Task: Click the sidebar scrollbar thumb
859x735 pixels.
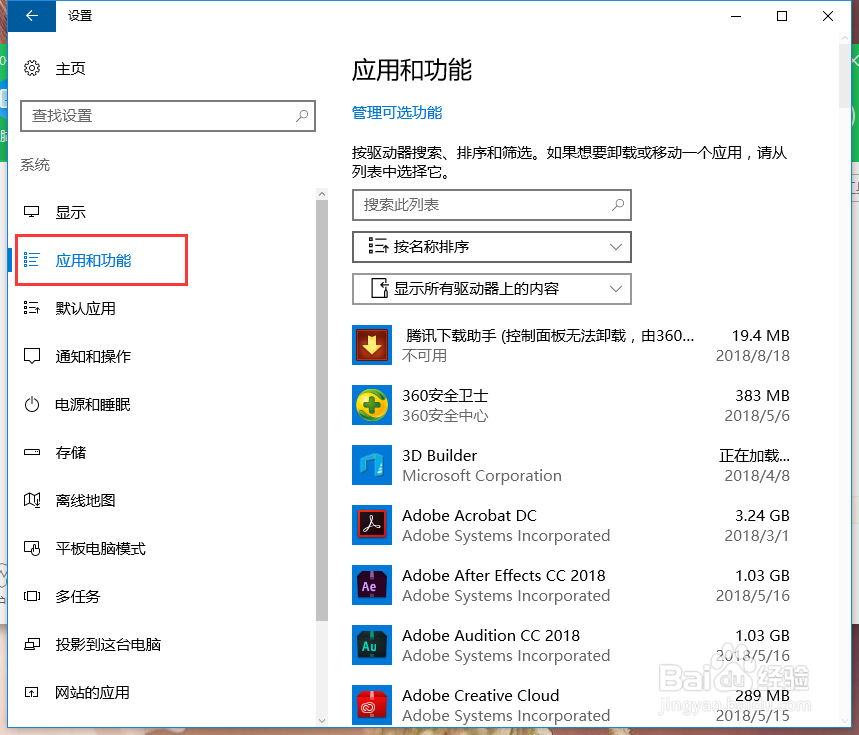Action: pos(322,411)
